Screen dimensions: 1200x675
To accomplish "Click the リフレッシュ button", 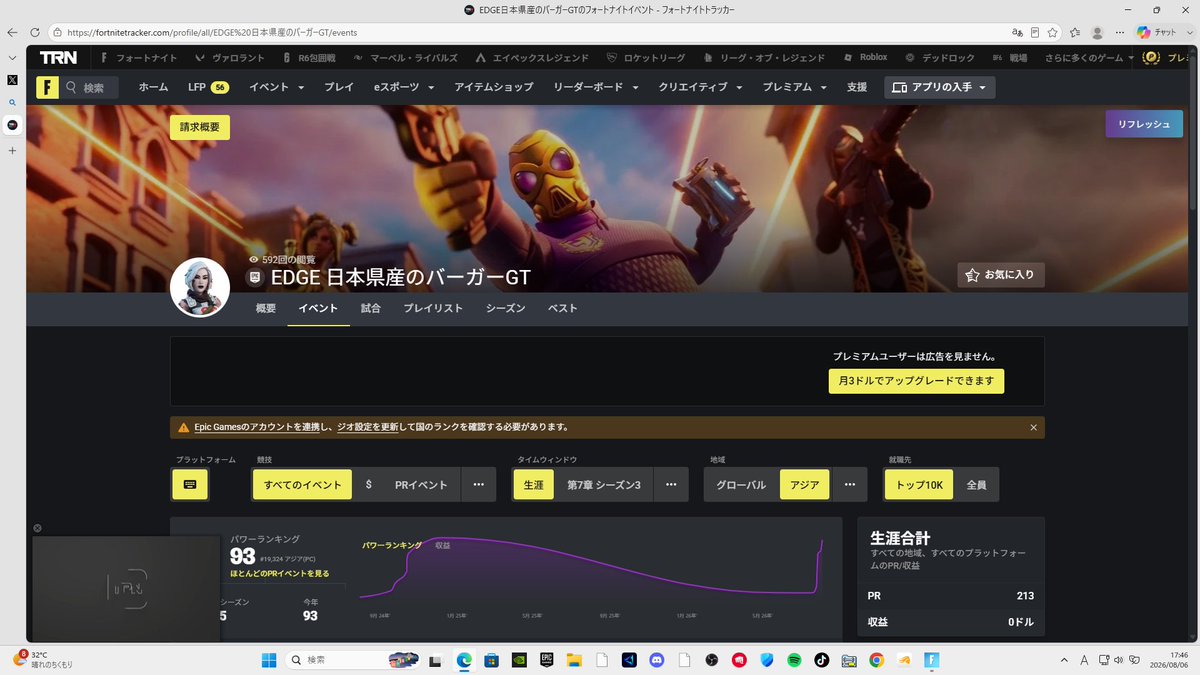I will coord(1144,124).
